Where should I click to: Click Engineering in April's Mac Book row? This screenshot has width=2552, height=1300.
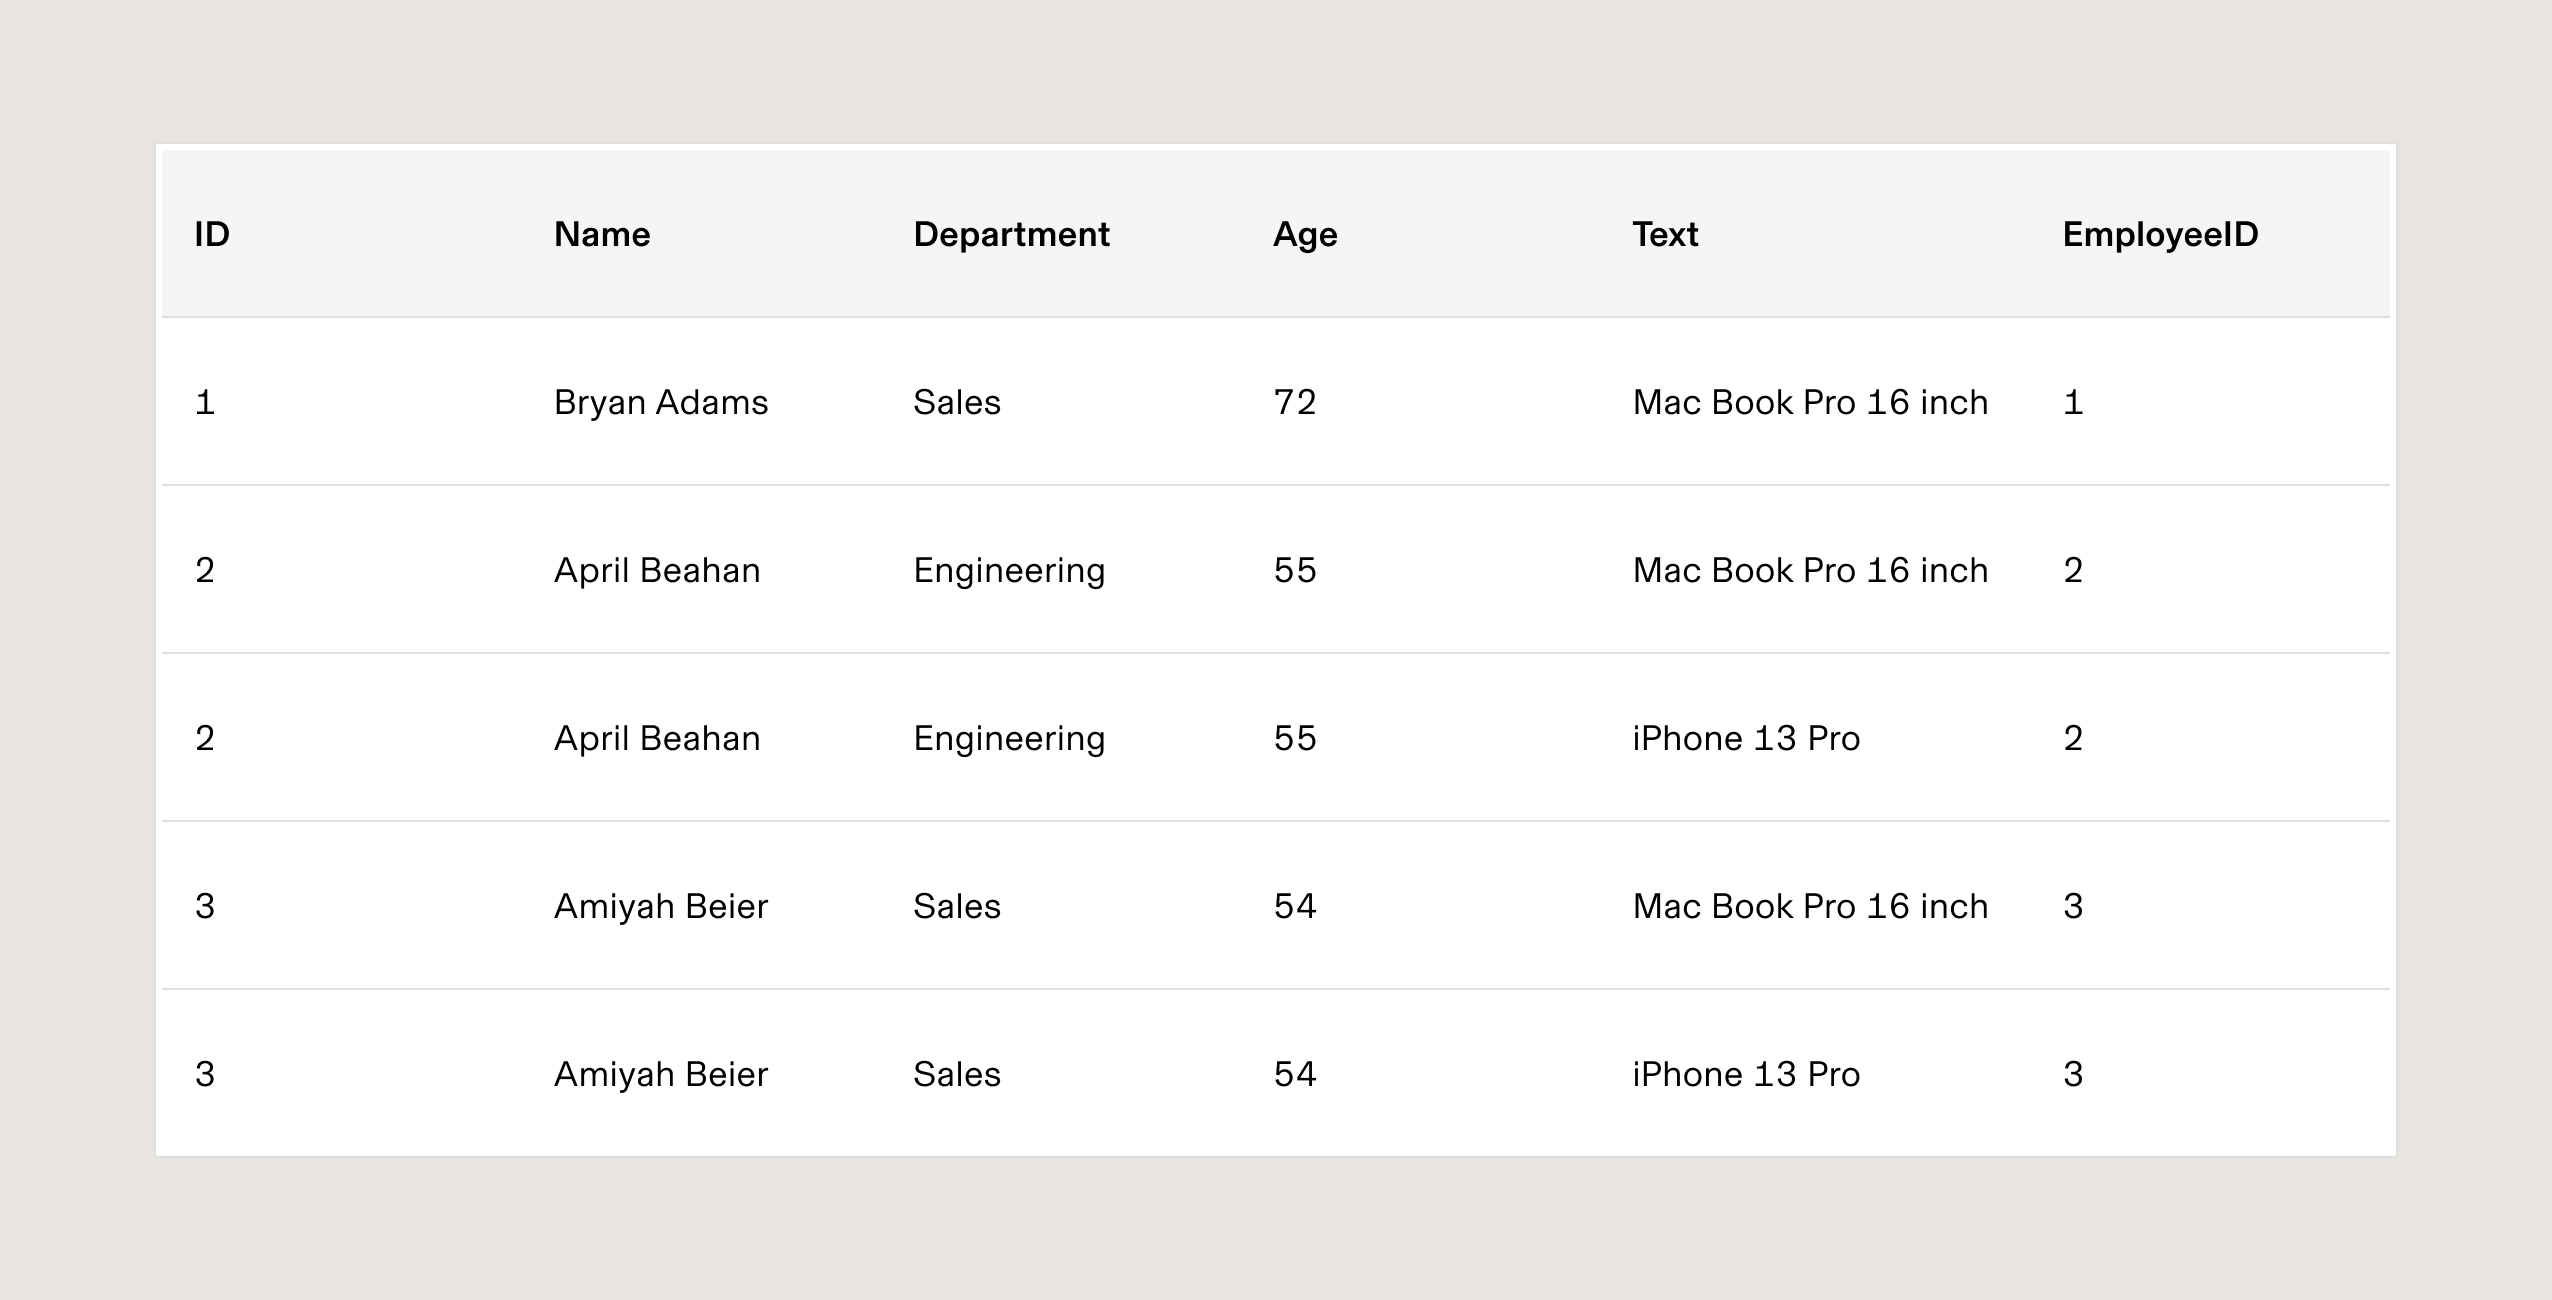coord(1009,570)
